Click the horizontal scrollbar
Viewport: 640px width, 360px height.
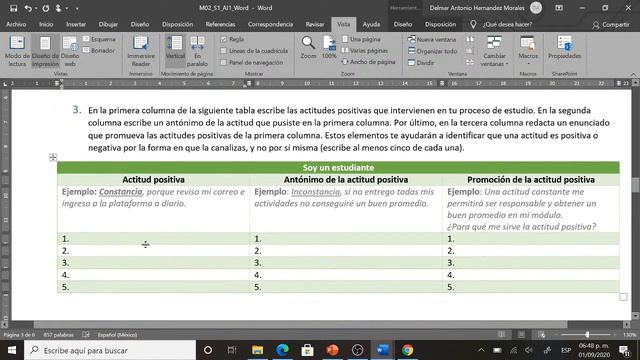[x=300, y=324]
